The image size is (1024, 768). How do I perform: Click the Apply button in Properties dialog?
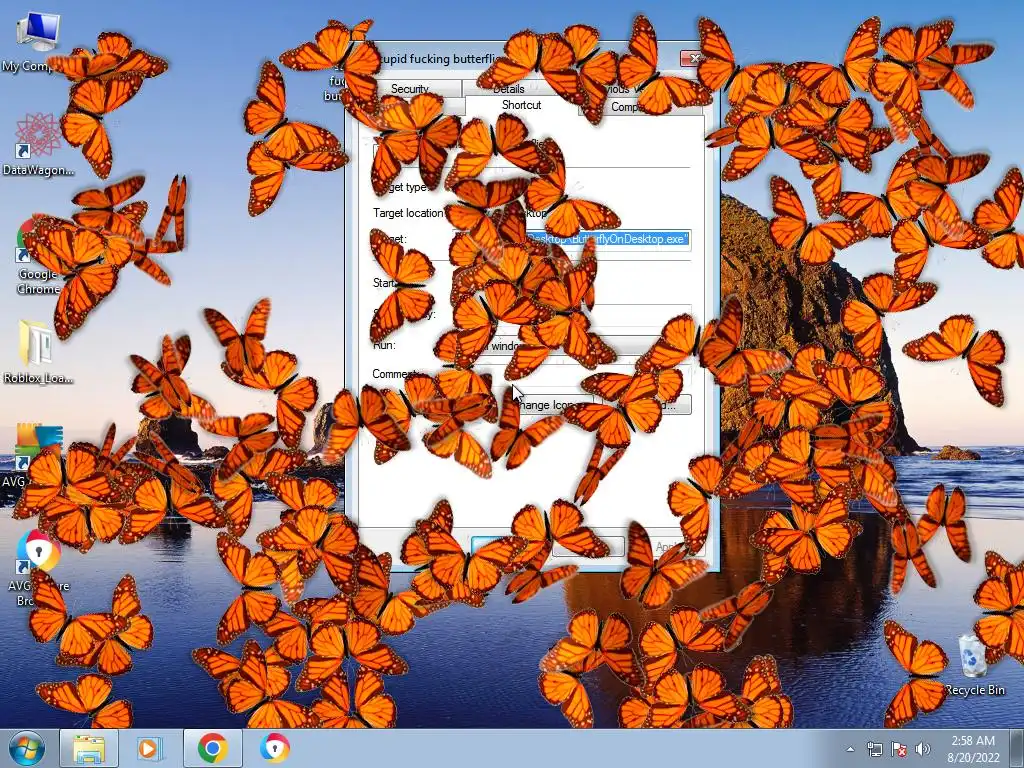point(666,547)
